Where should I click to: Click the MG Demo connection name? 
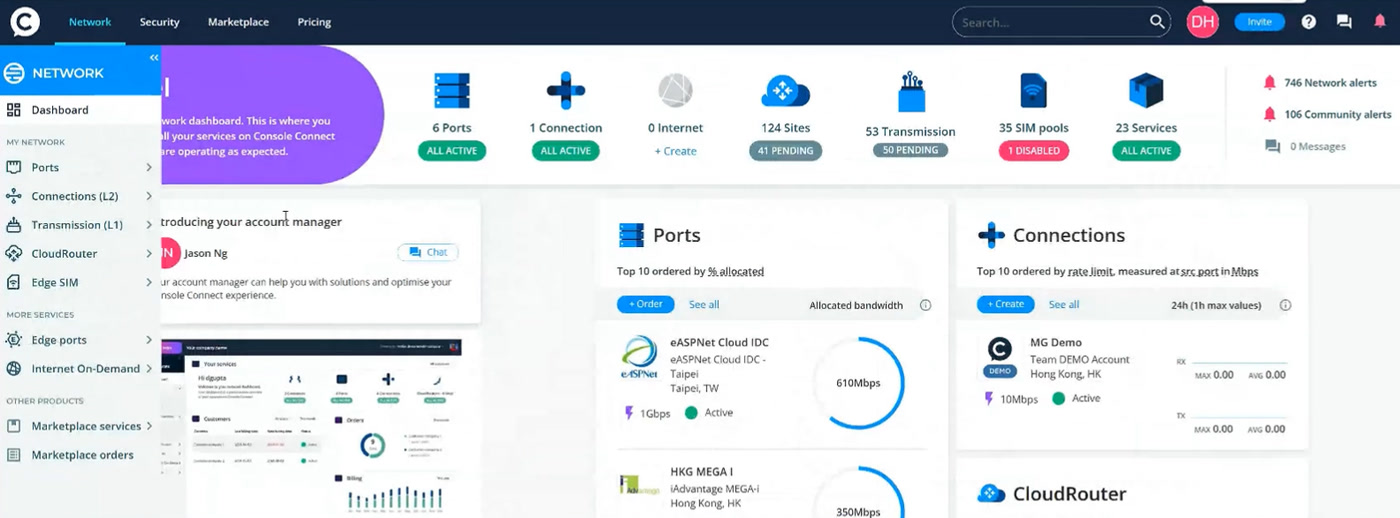1056,343
